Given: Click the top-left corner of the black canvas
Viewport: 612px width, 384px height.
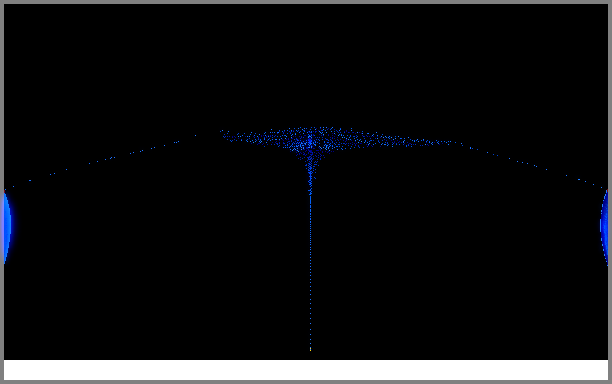Looking at the screenshot, I should 6,6.
